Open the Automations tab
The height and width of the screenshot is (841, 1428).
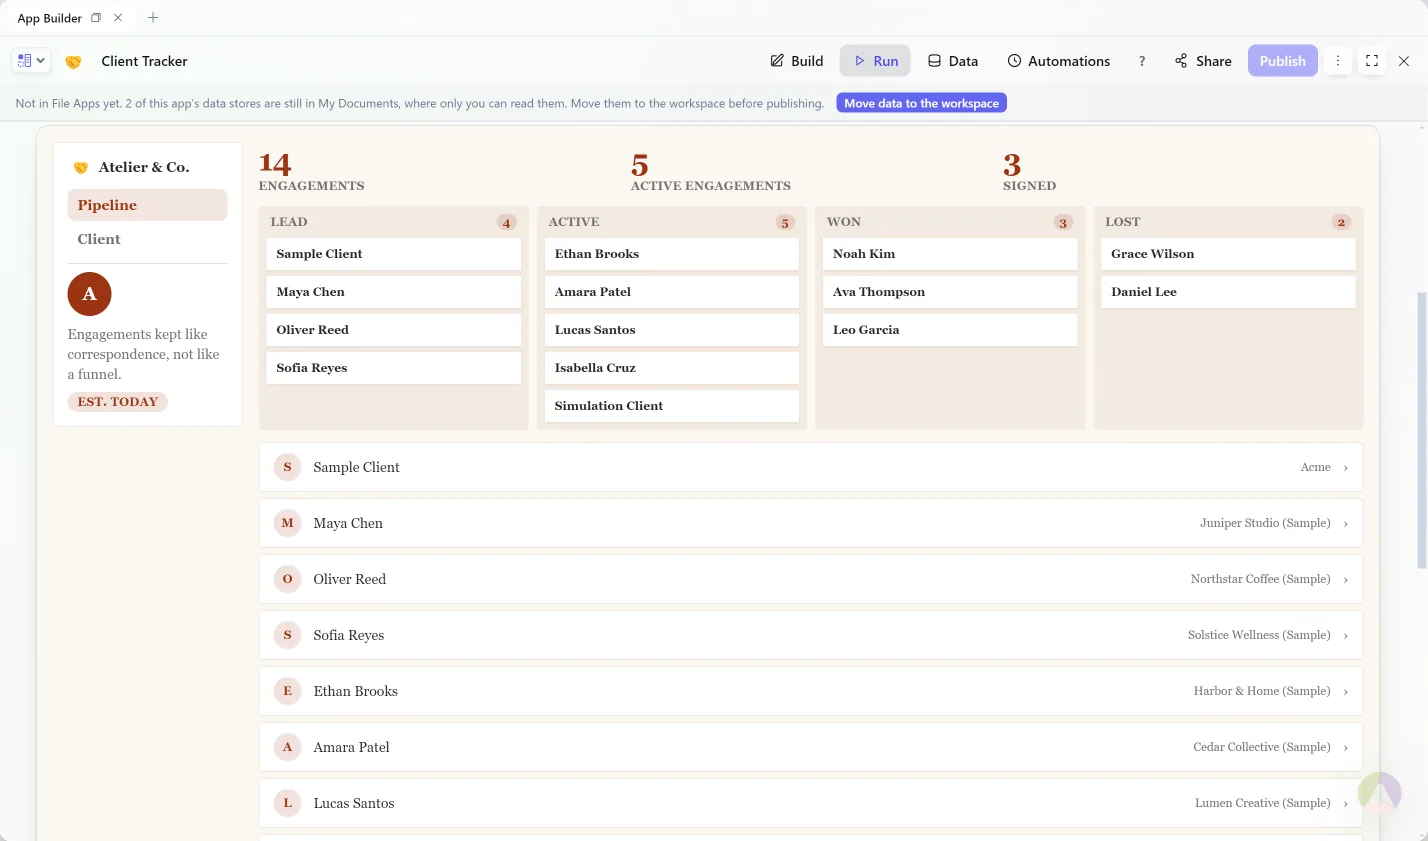coord(1059,61)
